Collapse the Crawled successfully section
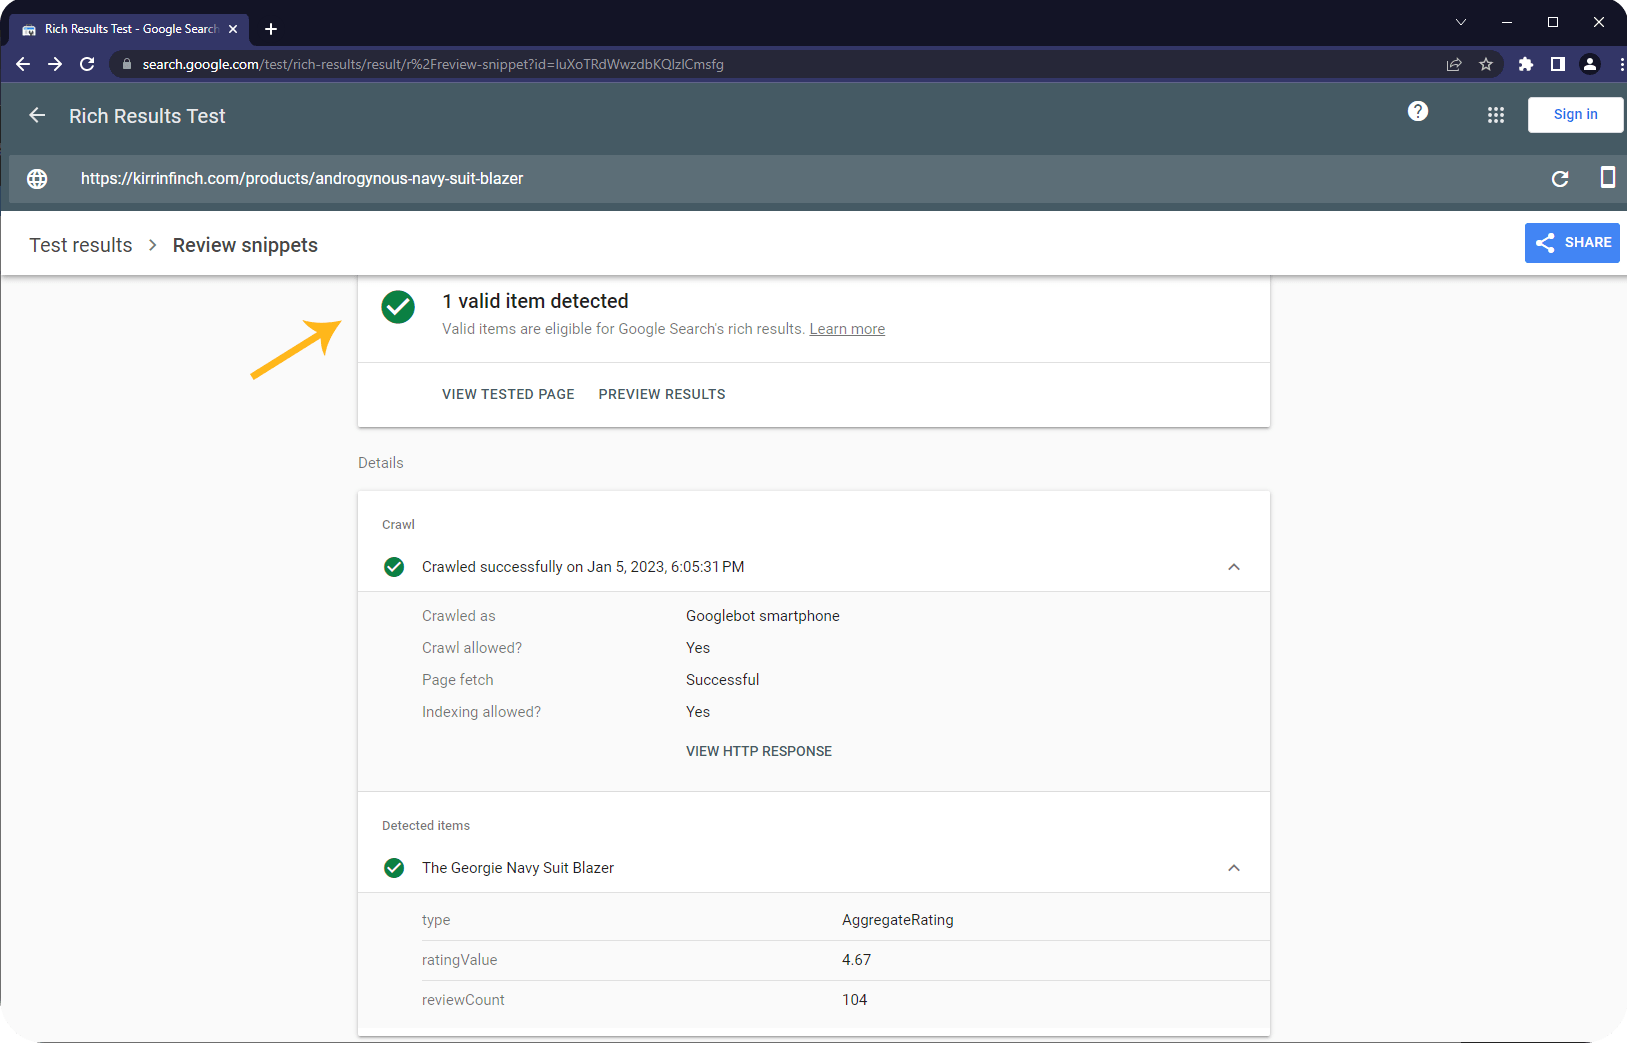 point(1234,567)
